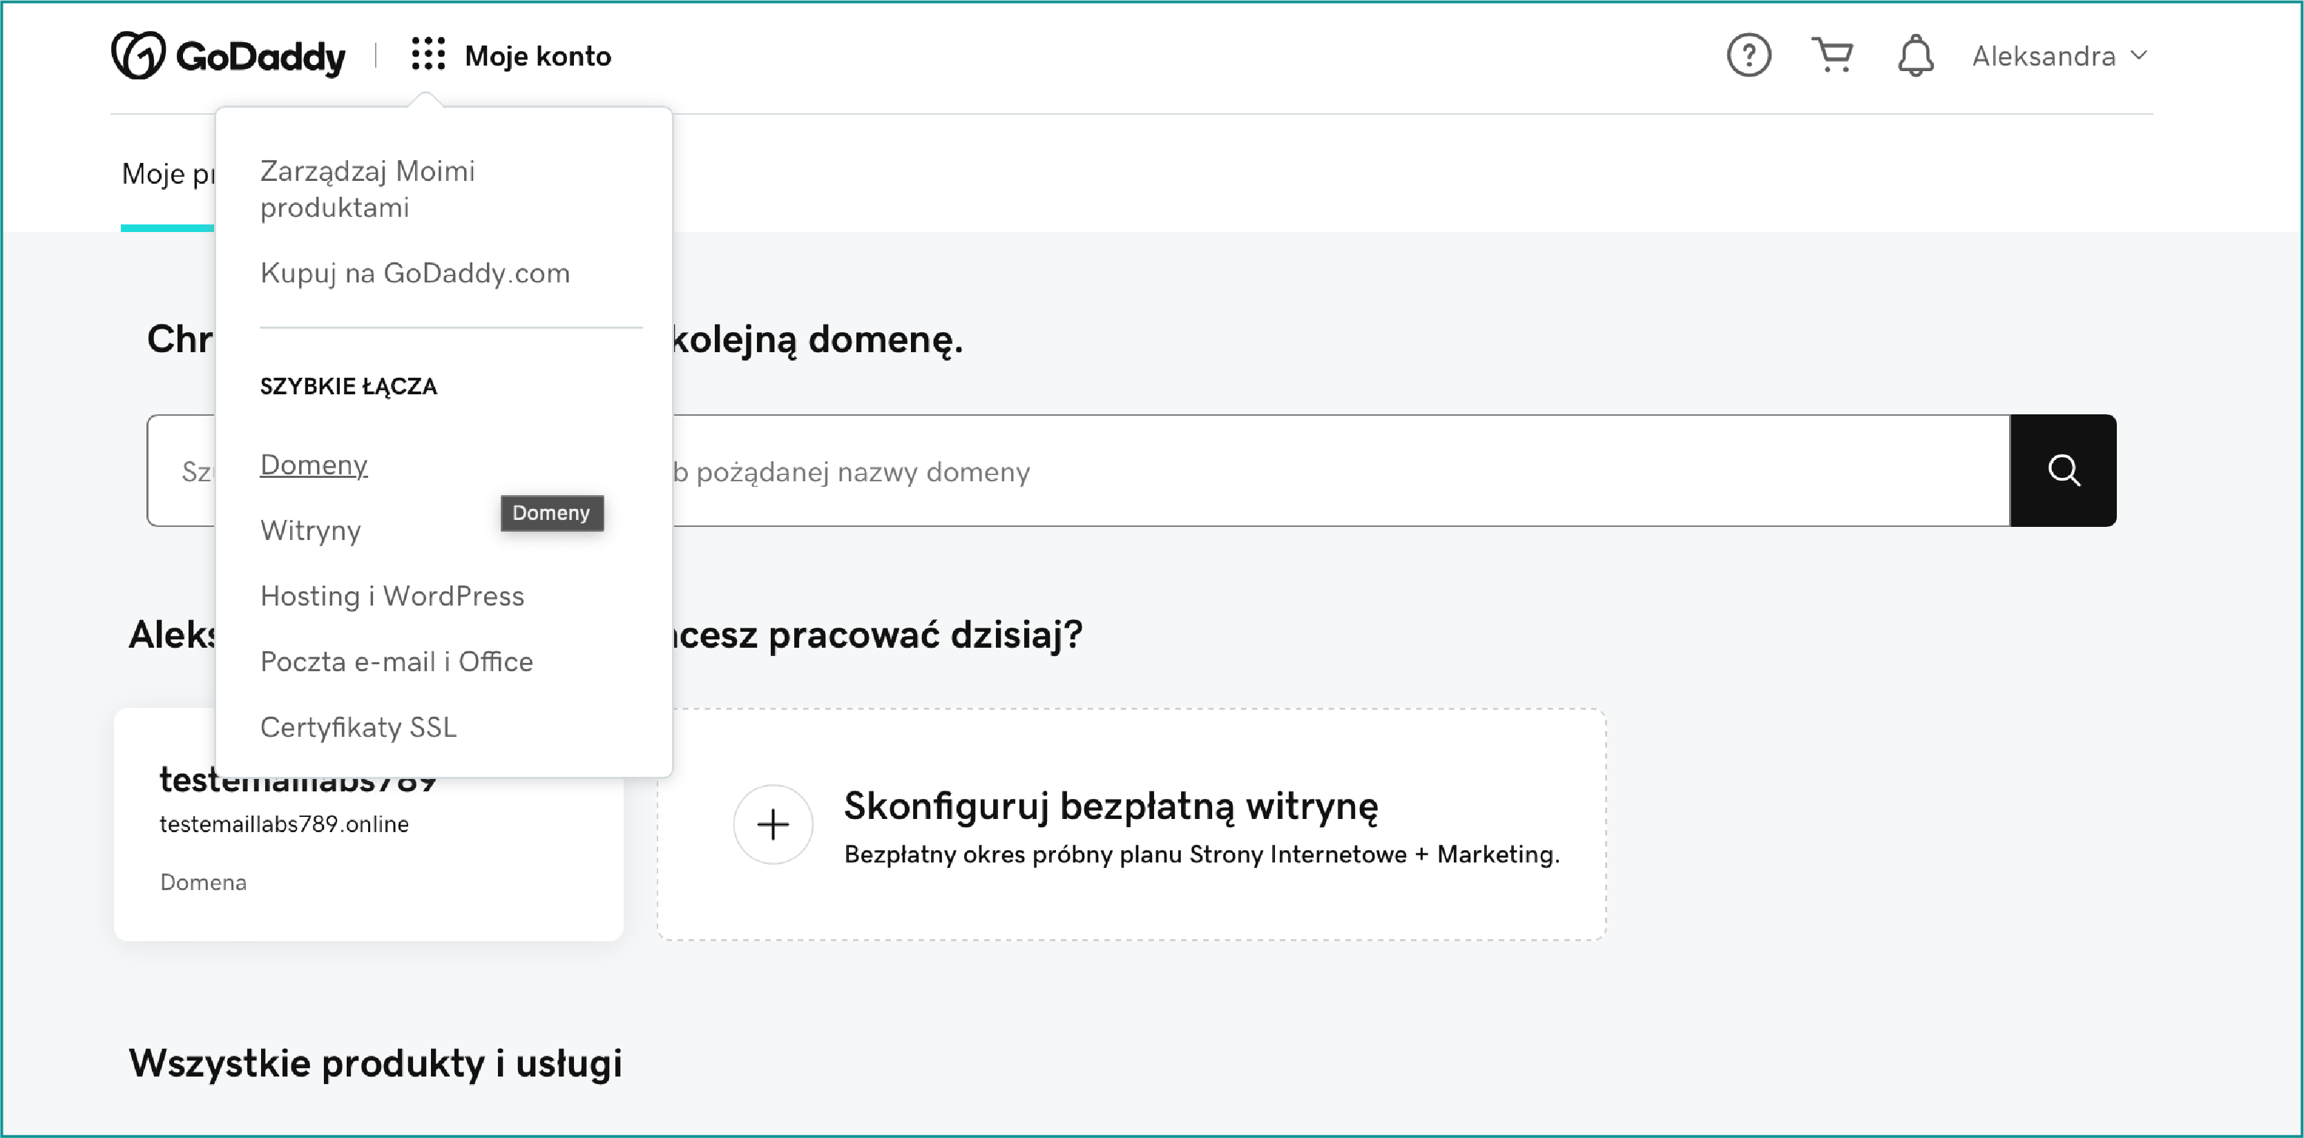Open the shopping cart

point(1832,55)
